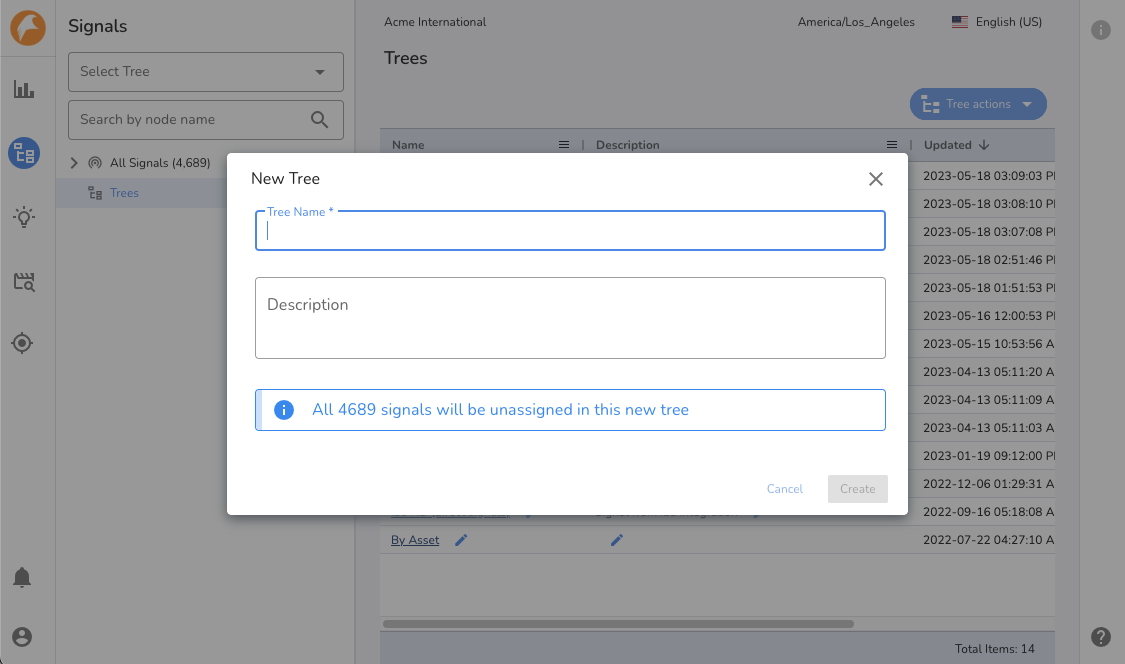Edit the By Asset name pencil
Image resolution: width=1125 pixels, height=664 pixels.
461,540
